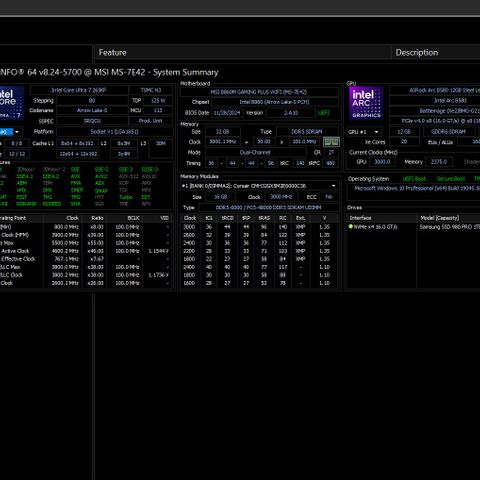Click the ECC No field
Image resolution: width=480 pixels, height=480 pixels.
[x=329, y=197]
